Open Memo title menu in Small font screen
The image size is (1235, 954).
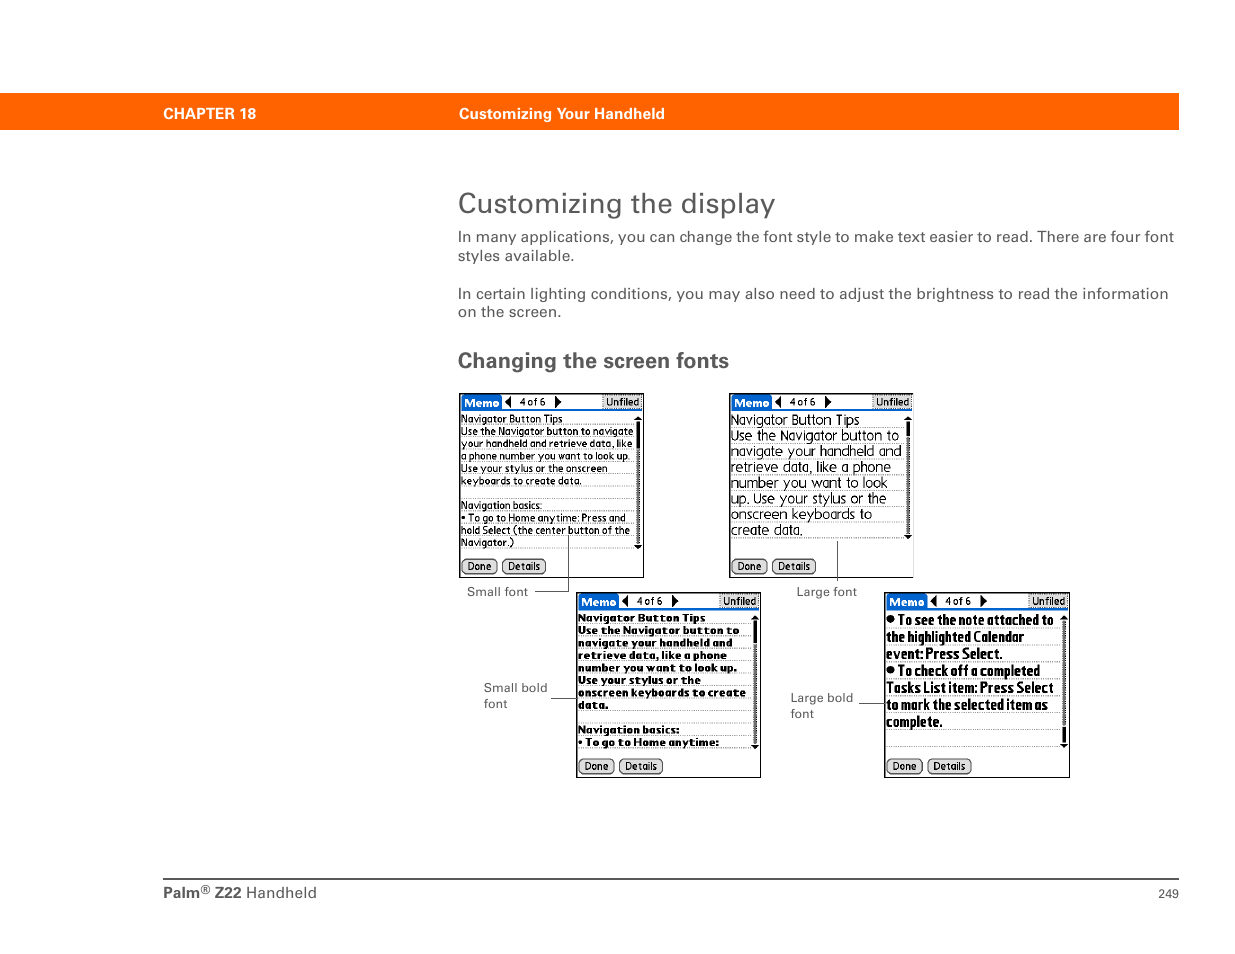(x=481, y=403)
